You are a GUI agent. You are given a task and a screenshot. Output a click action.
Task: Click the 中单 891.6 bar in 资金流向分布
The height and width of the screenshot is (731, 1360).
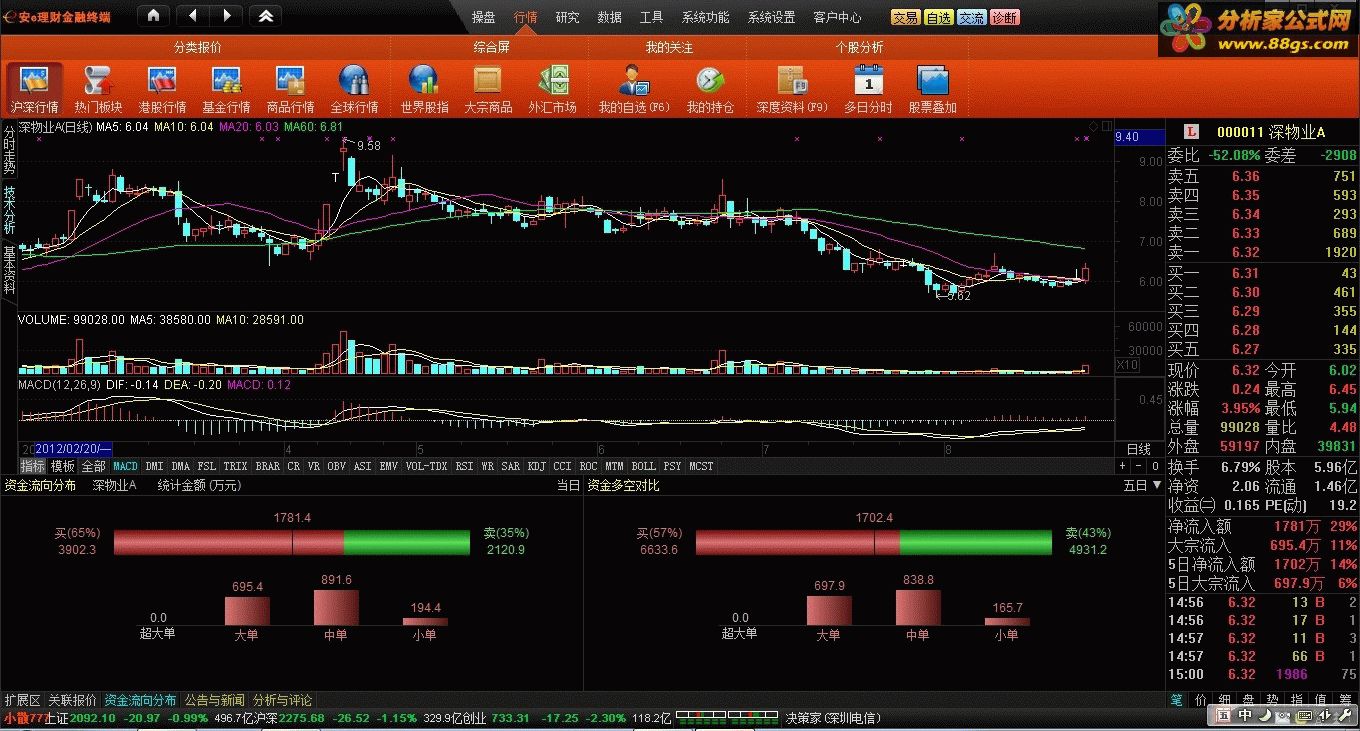coord(336,607)
